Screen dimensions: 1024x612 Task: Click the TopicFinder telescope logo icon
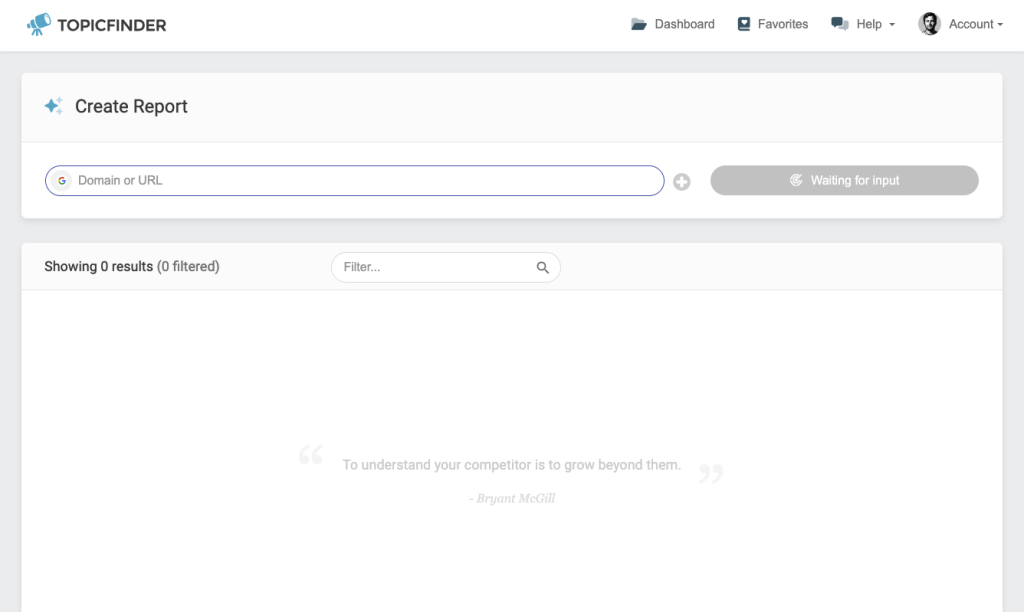pos(39,24)
